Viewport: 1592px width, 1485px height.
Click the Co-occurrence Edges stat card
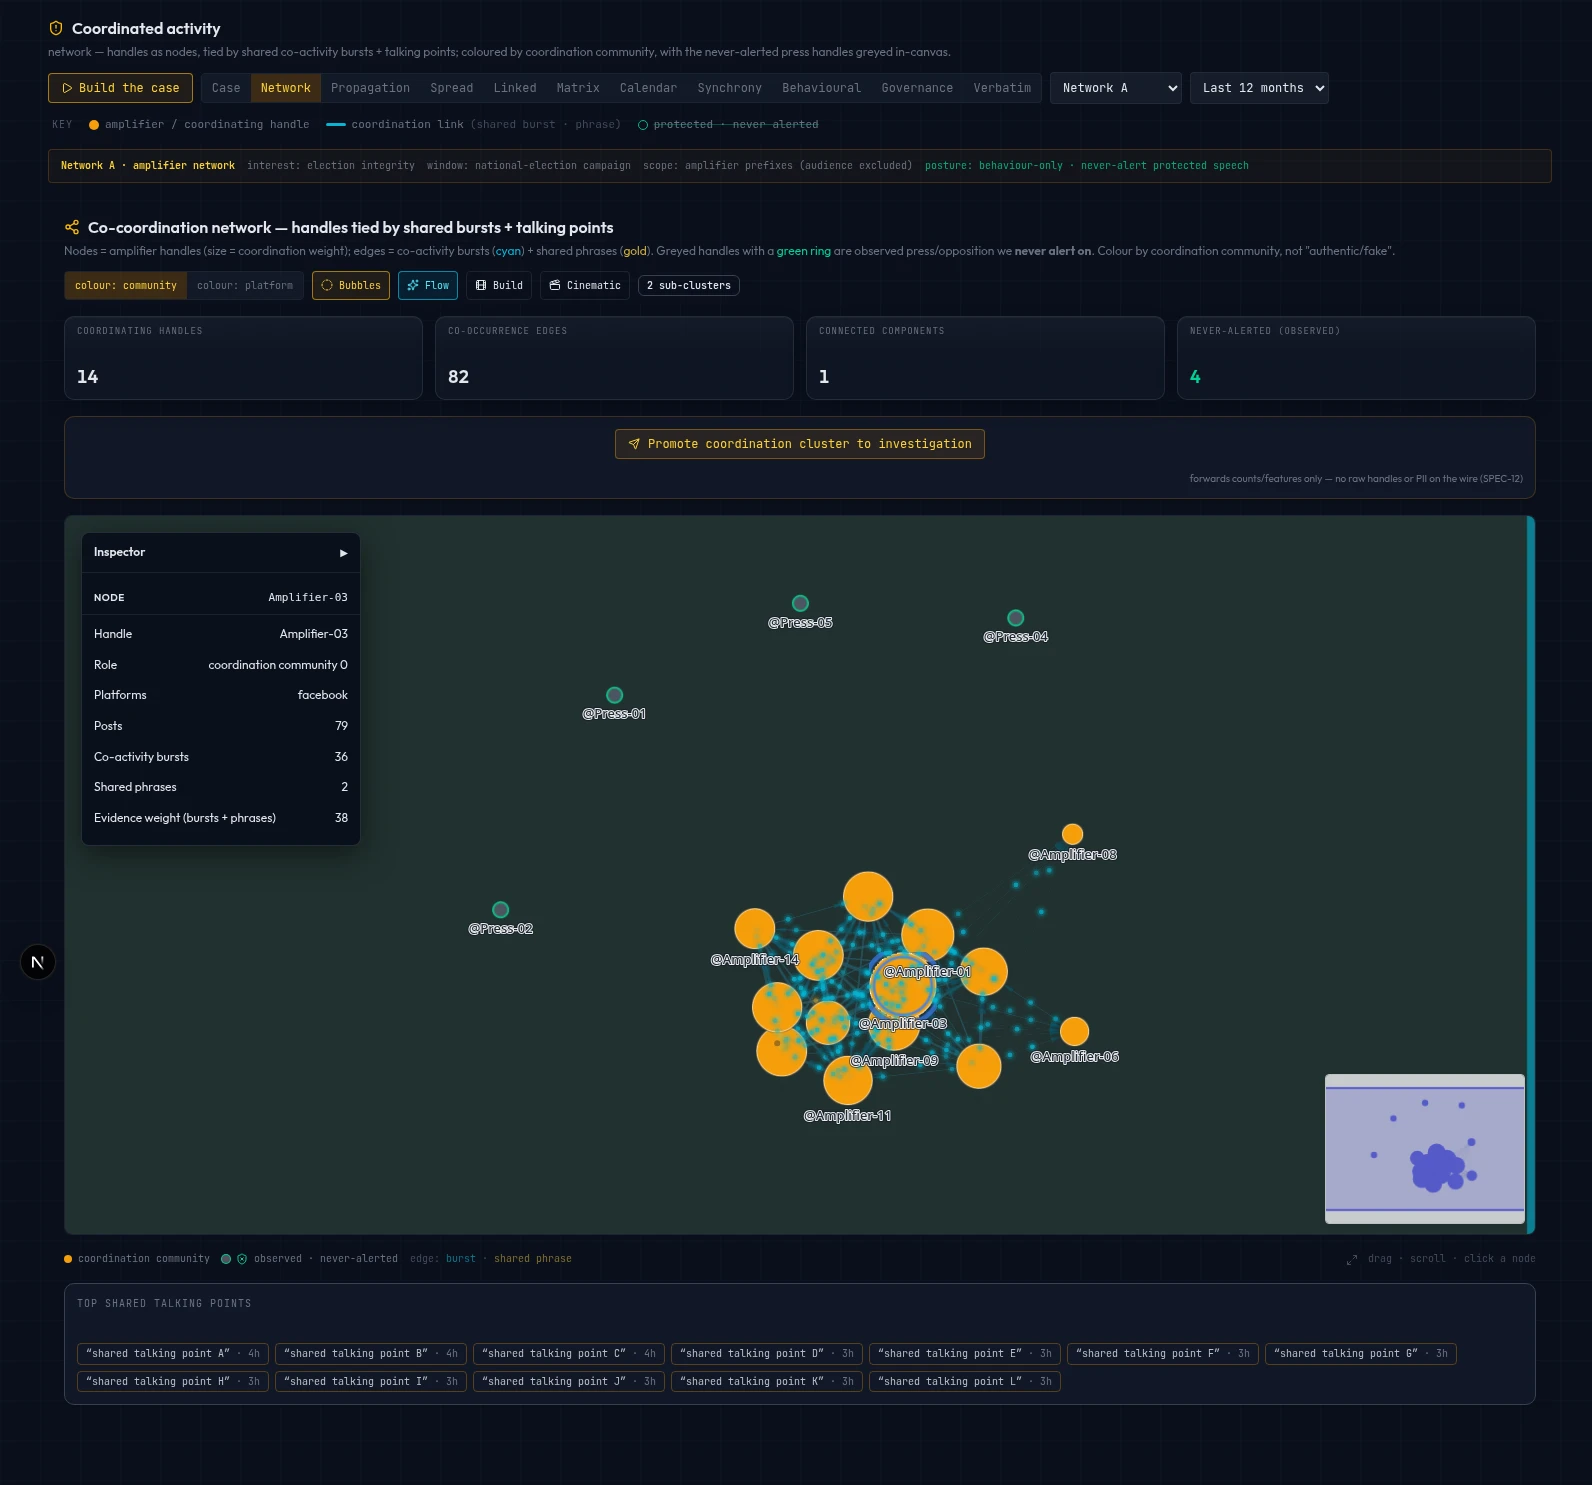(614, 358)
